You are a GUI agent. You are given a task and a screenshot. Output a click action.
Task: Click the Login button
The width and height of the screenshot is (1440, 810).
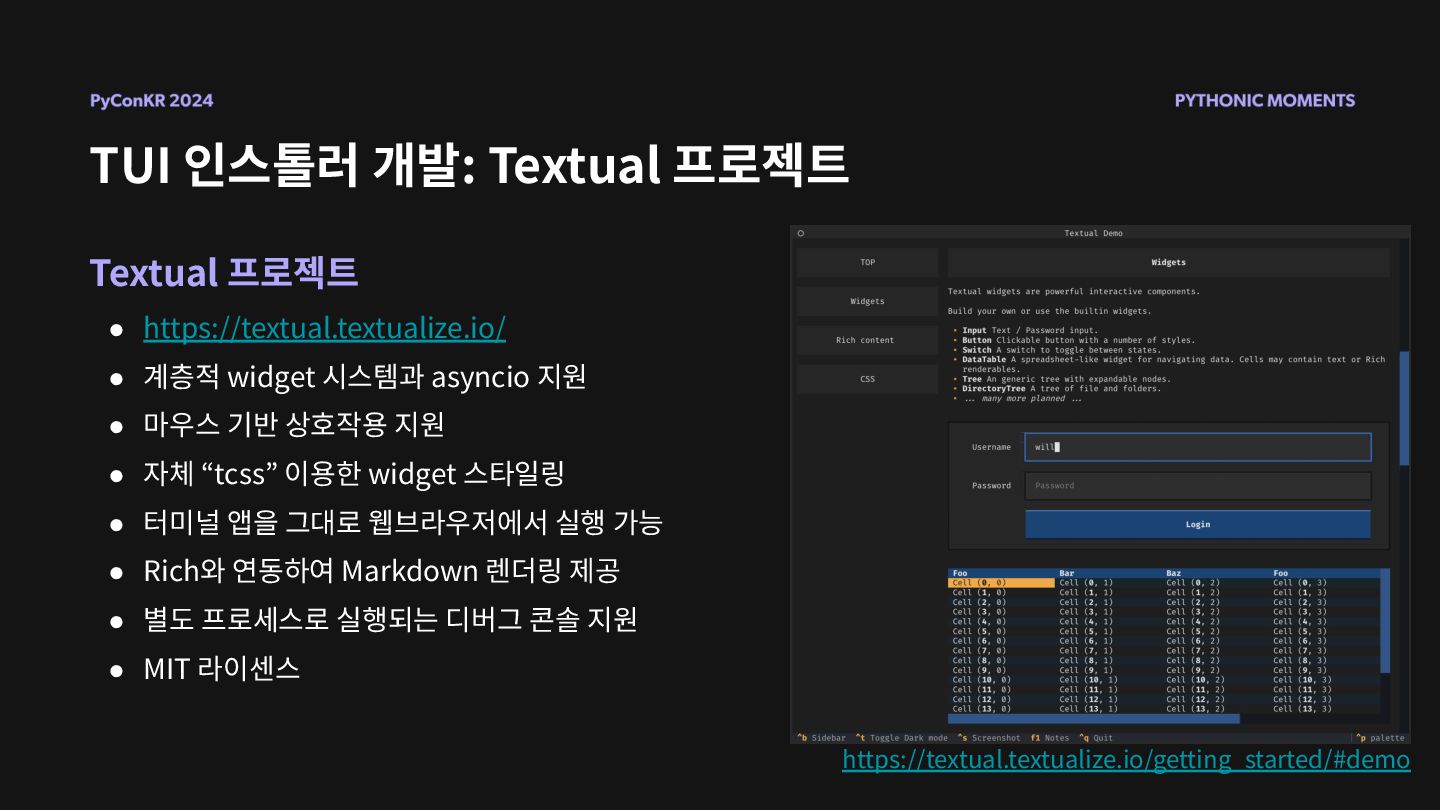tap(1198, 524)
